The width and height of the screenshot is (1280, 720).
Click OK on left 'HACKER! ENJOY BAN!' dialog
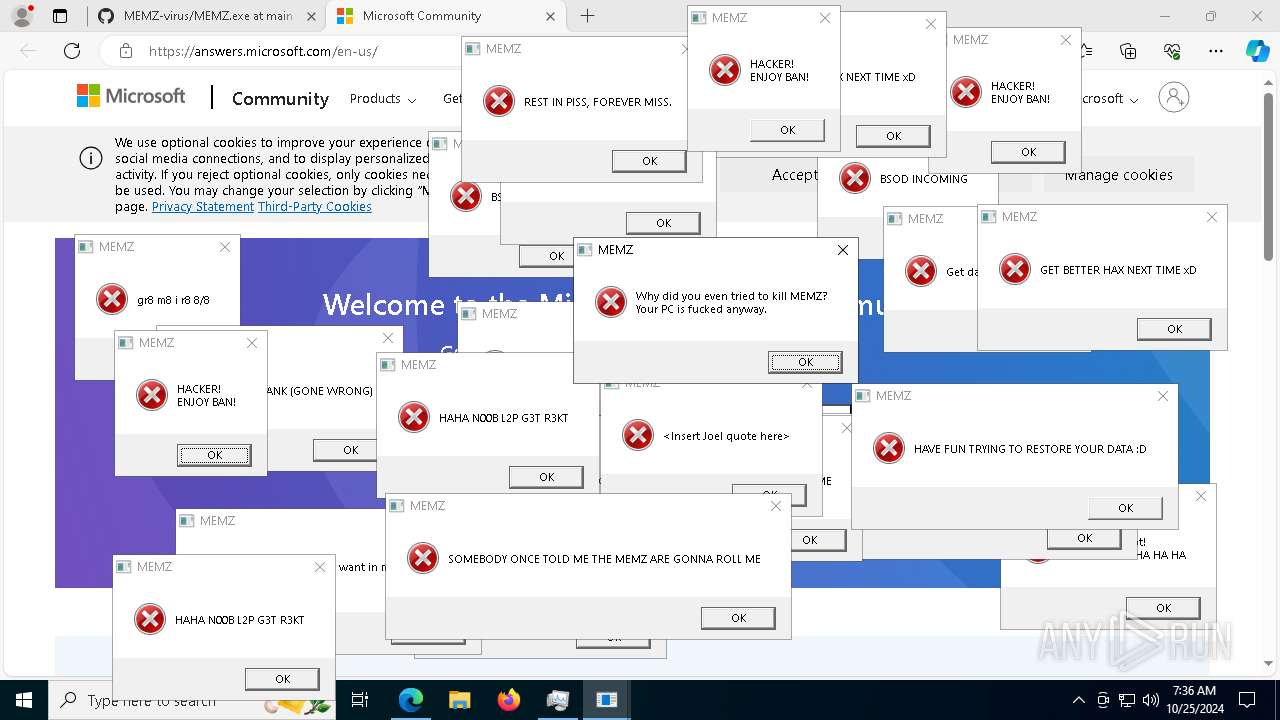pyautogui.click(x=214, y=455)
